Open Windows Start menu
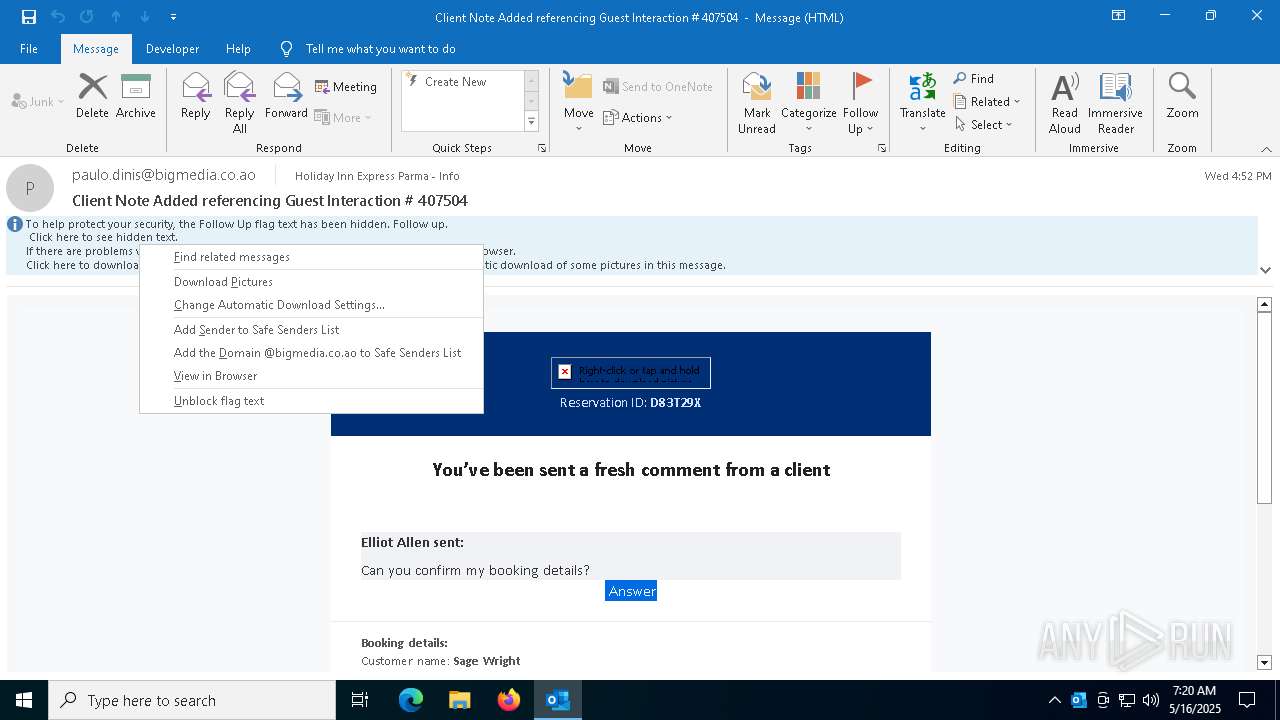The width and height of the screenshot is (1280, 720). coord(24,700)
